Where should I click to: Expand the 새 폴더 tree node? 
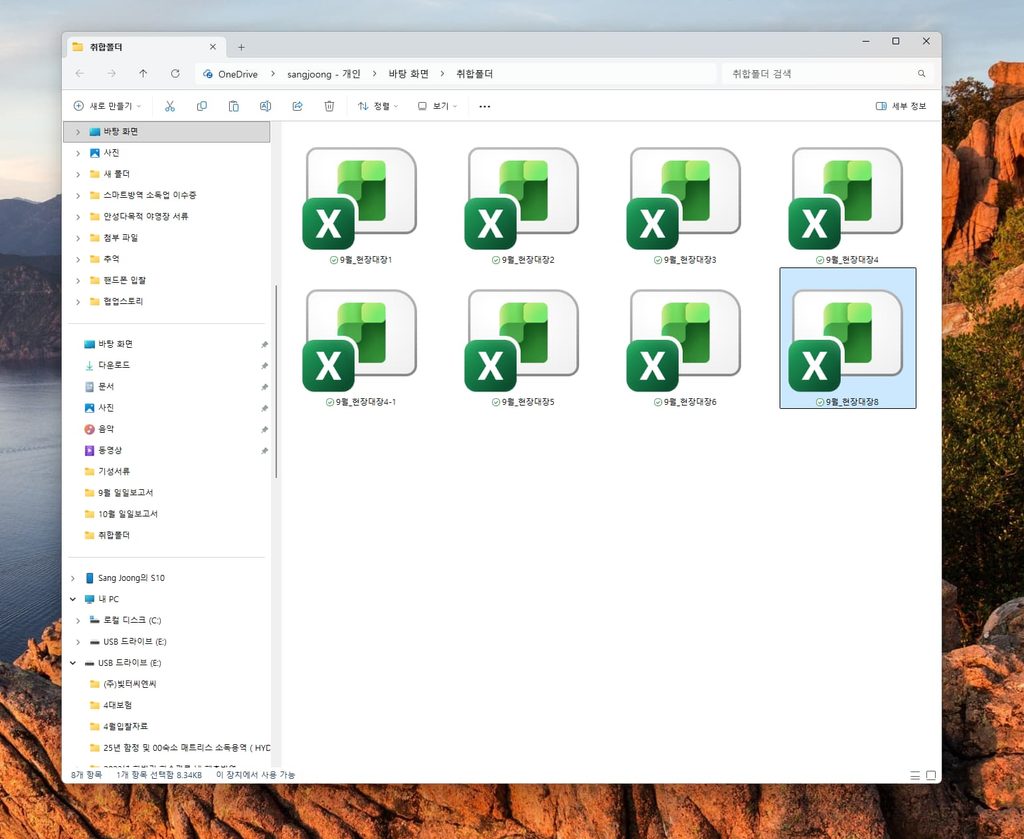[78, 174]
